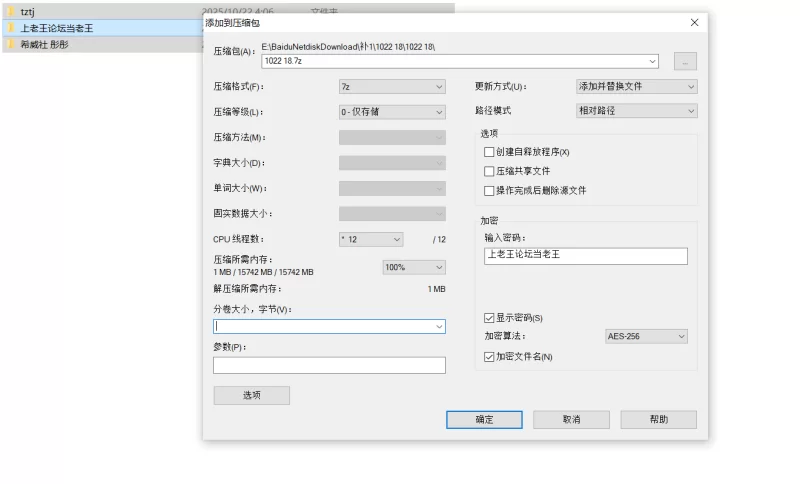
Task: Open 压缩格式 dropdown showing 7z
Action: point(392,87)
